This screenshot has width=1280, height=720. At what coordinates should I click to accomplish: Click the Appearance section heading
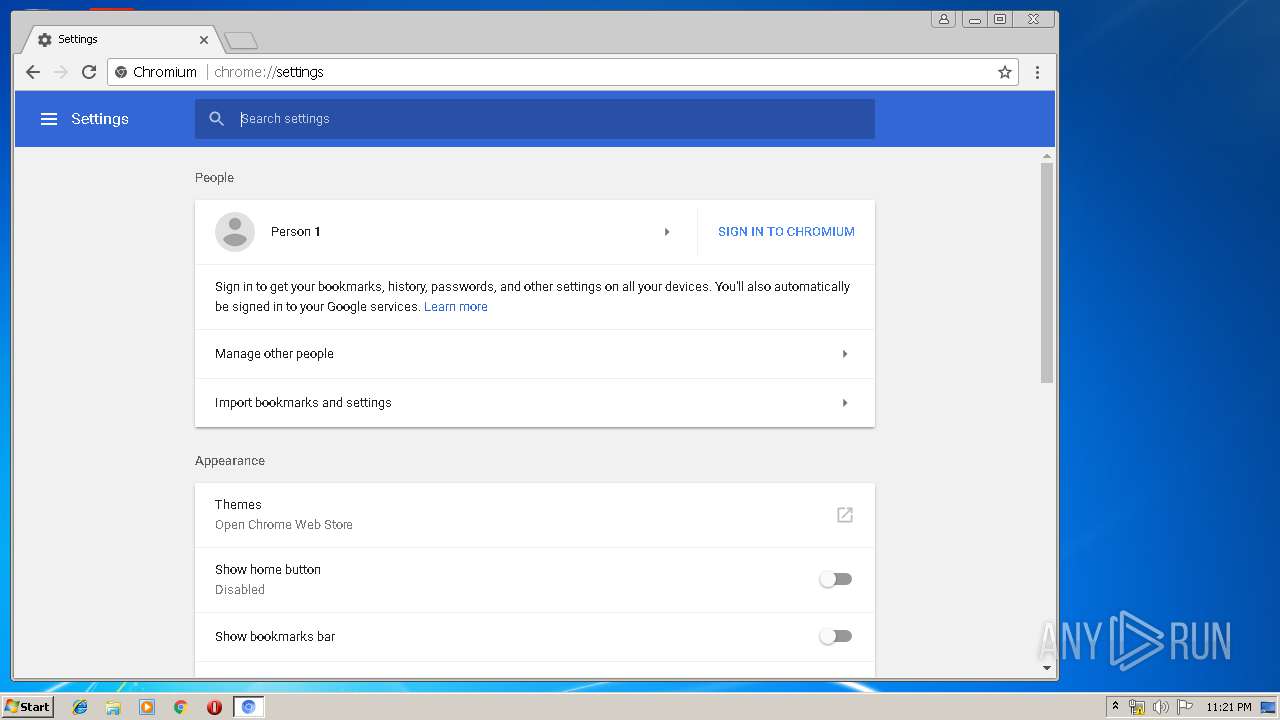(x=230, y=461)
